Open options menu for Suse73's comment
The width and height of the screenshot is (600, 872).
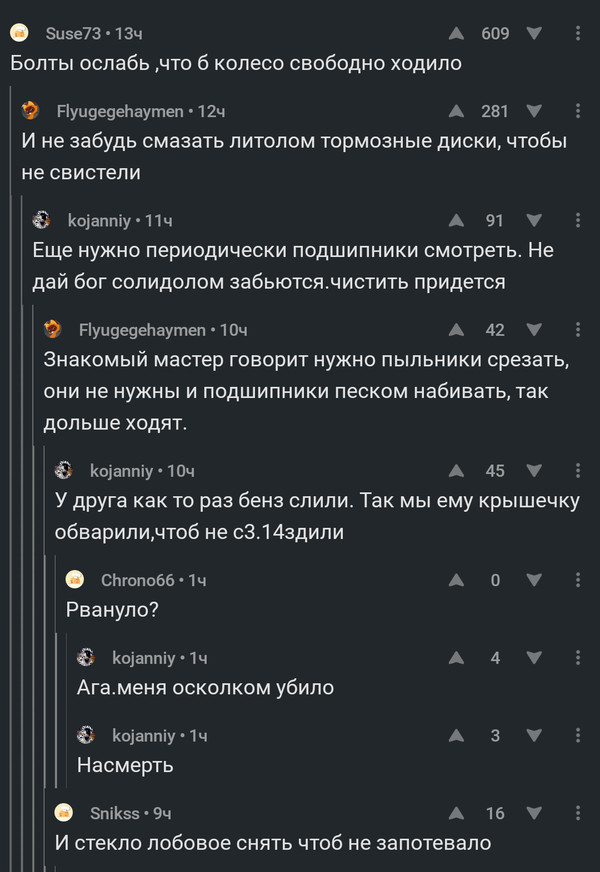(580, 34)
